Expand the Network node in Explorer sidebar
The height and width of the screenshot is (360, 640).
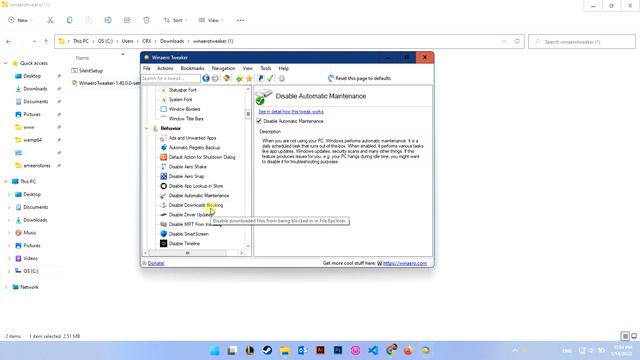click(x=6, y=287)
